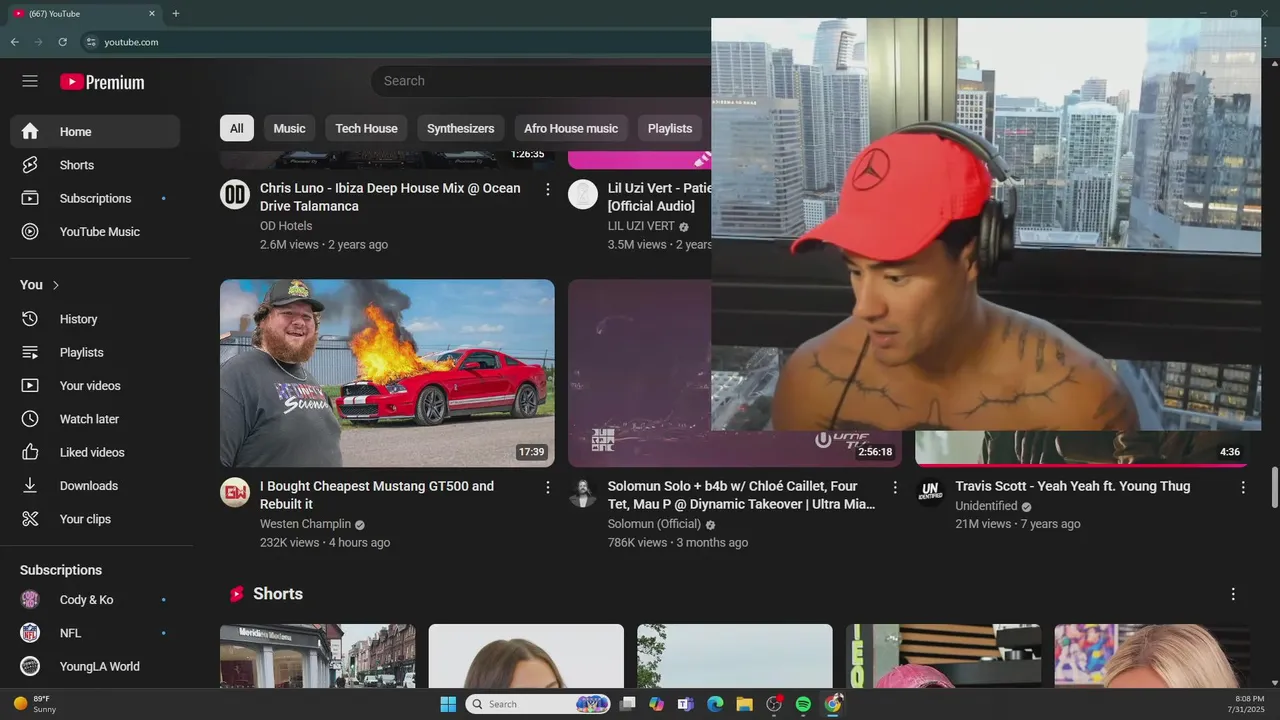
Task: Expand the You section chevron
Action: pos(56,285)
